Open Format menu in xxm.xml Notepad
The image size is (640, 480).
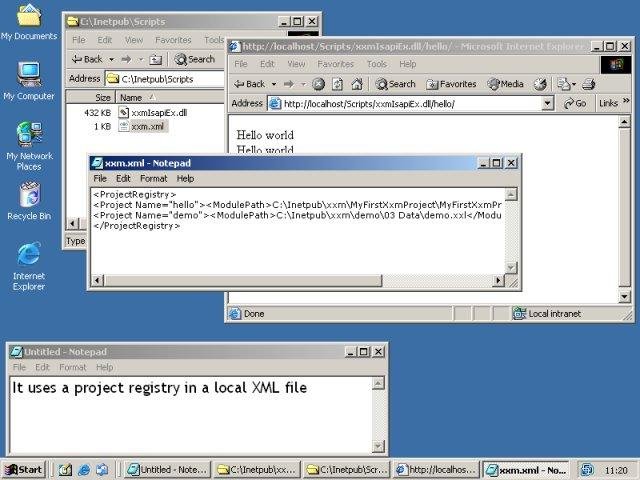click(153, 179)
